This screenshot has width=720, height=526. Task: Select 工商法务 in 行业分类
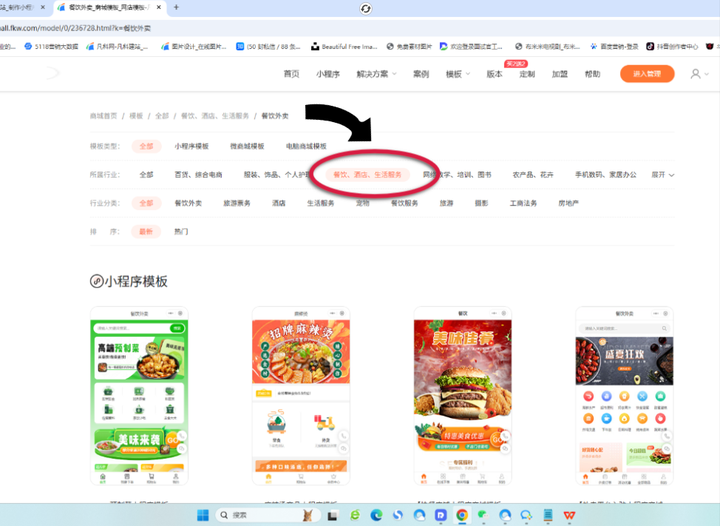click(x=523, y=203)
